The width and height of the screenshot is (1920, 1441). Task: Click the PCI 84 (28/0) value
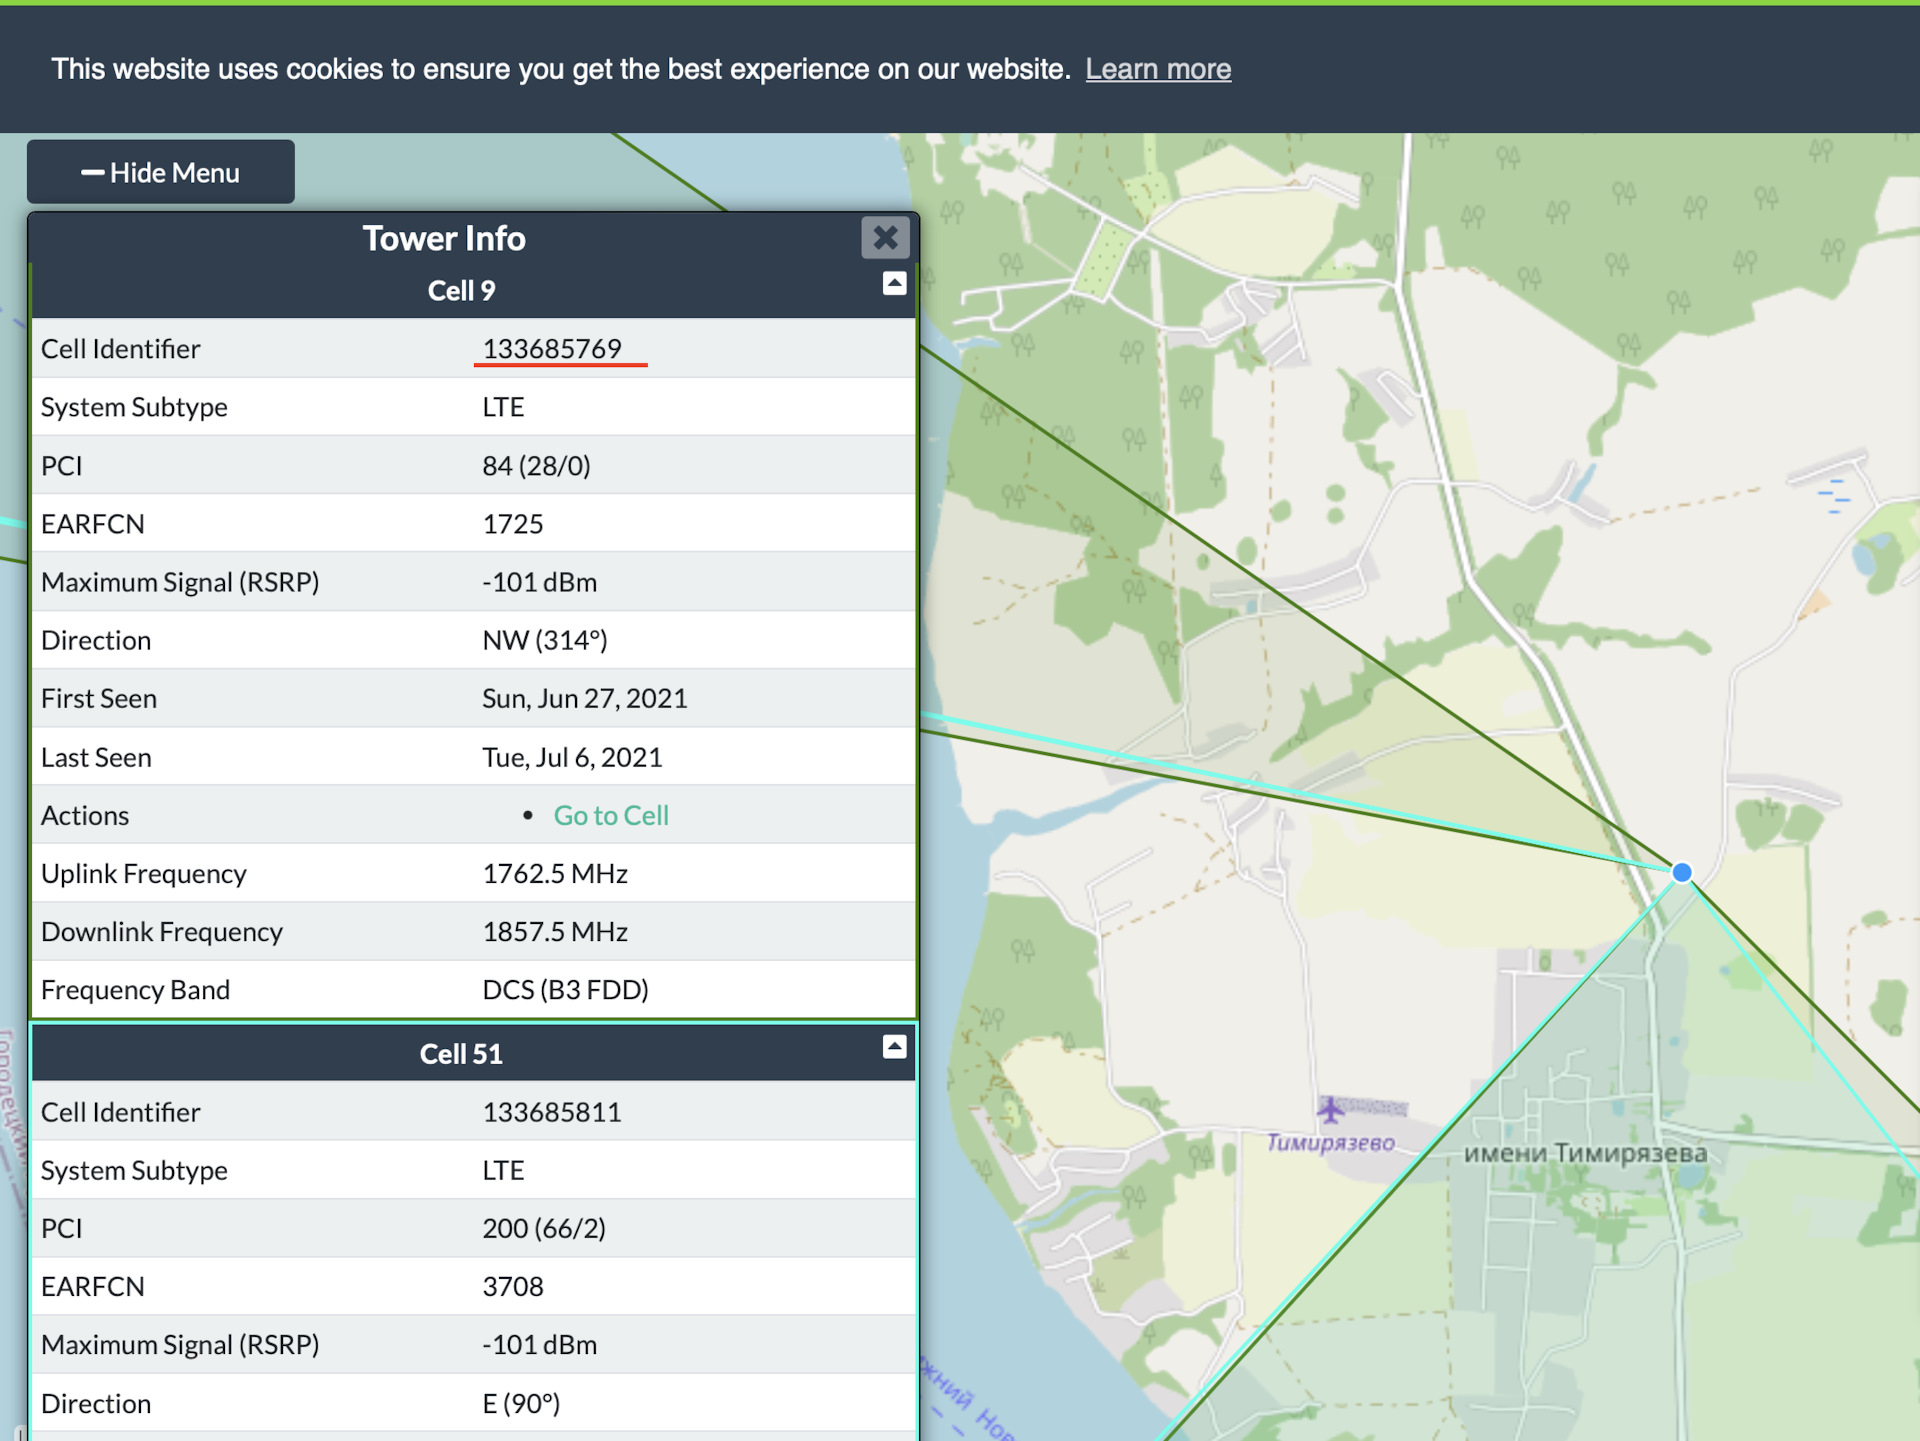[536, 466]
